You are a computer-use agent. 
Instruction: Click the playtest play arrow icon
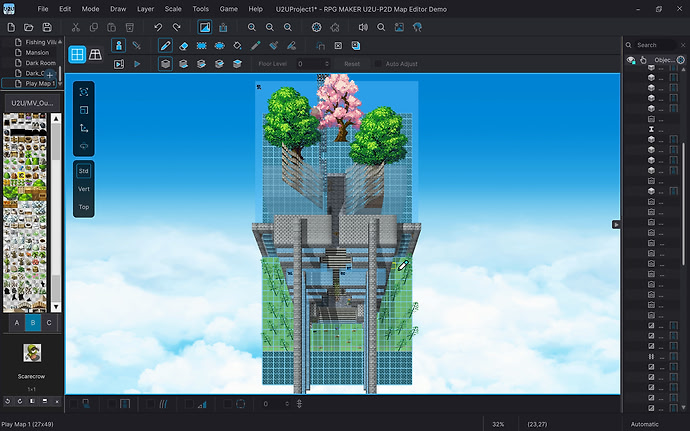coord(137,64)
